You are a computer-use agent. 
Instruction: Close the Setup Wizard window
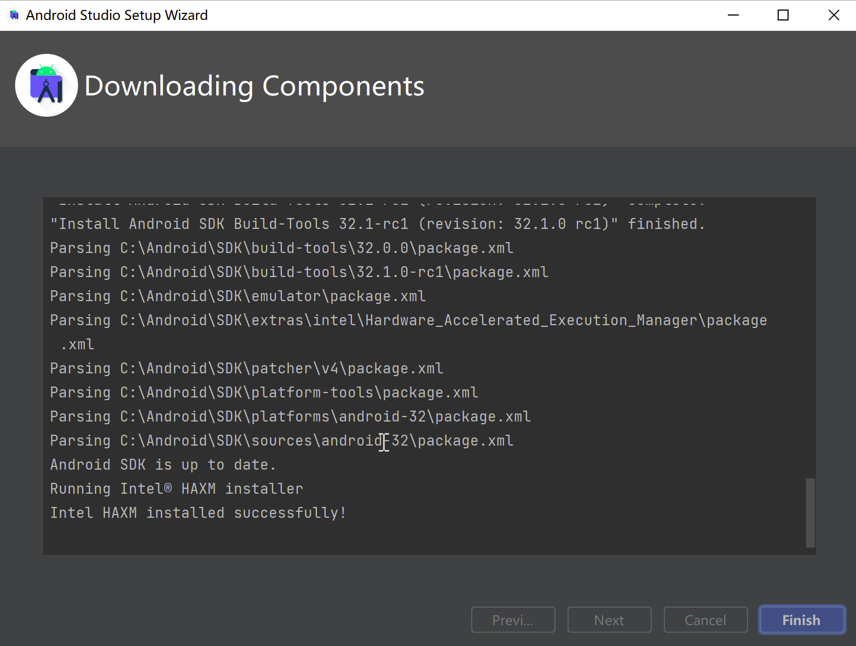pyautogui.click(x=833, y=15)
